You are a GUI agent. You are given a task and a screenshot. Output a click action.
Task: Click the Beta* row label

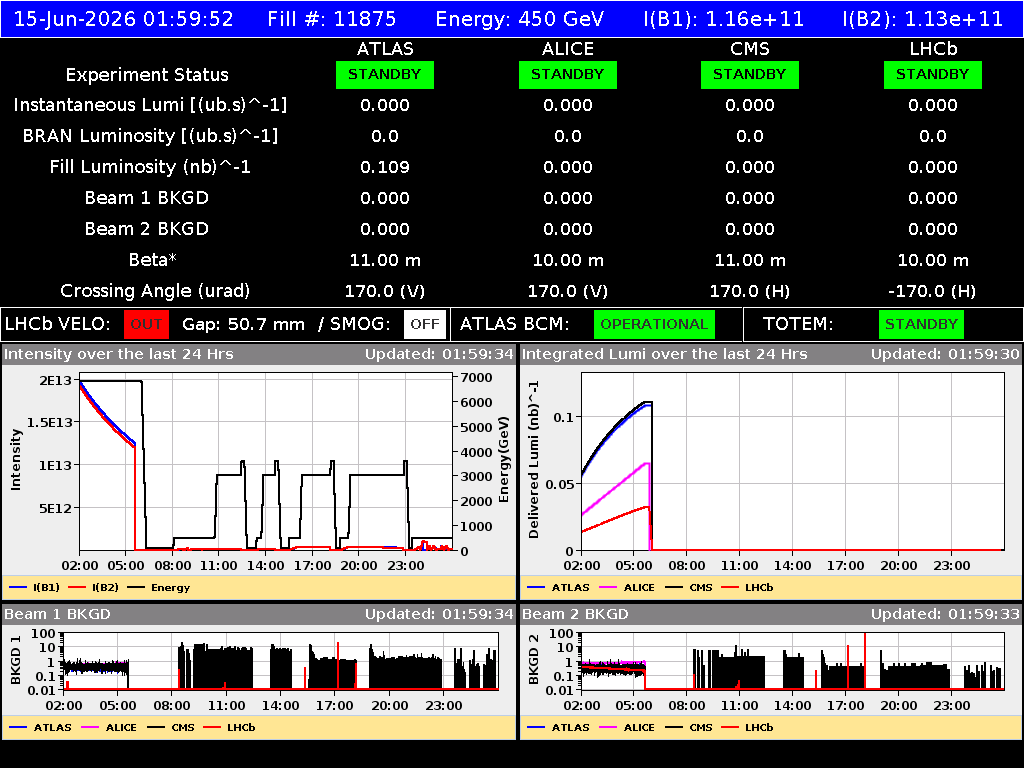coord(153,259)
